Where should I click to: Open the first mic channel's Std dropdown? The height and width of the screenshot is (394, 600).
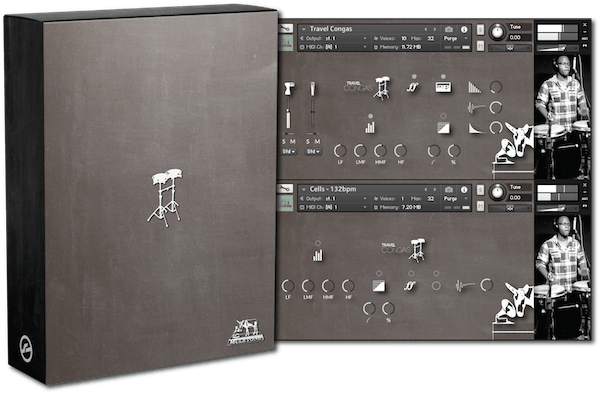(x=289, y=151)
